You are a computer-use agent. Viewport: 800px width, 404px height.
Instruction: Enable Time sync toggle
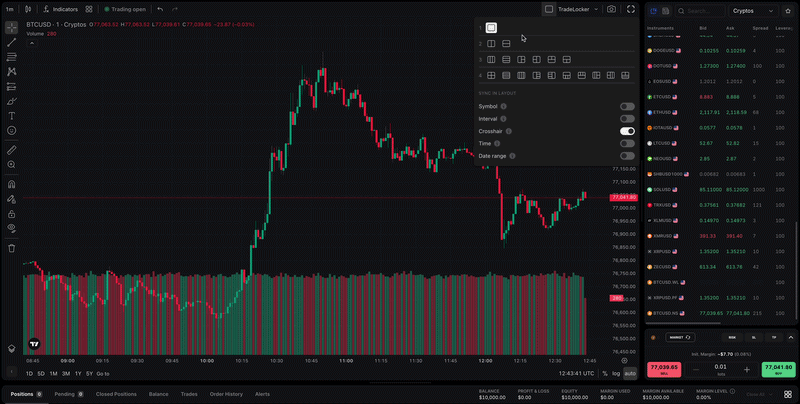627,144
